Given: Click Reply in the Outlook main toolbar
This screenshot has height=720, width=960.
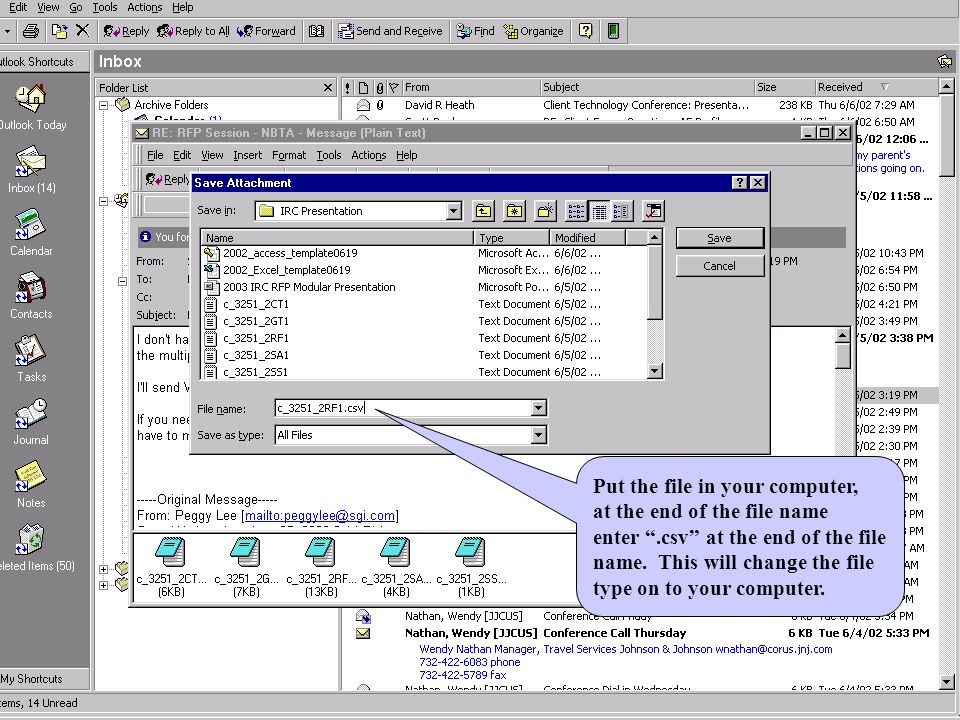Looking at the screenshot, I should pos(126,31).
